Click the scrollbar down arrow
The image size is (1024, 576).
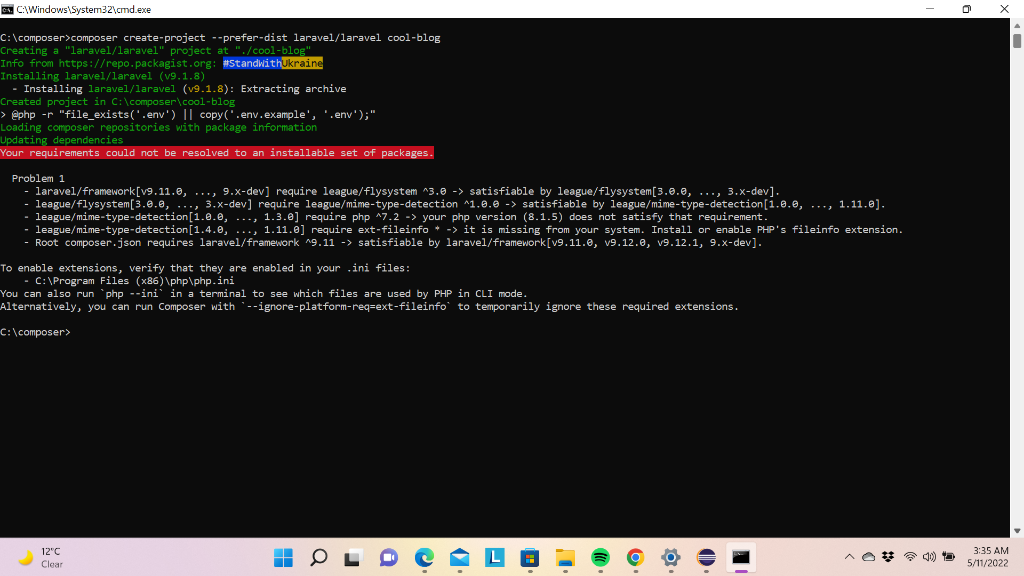(1017, 531)
